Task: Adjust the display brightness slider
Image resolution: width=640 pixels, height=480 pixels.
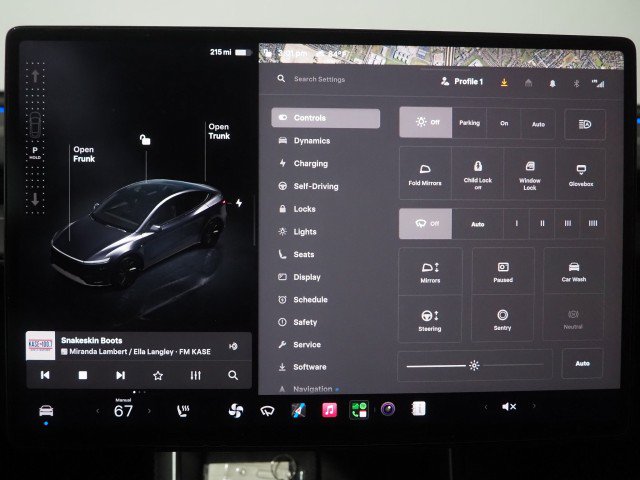Action: pos(475,365)
